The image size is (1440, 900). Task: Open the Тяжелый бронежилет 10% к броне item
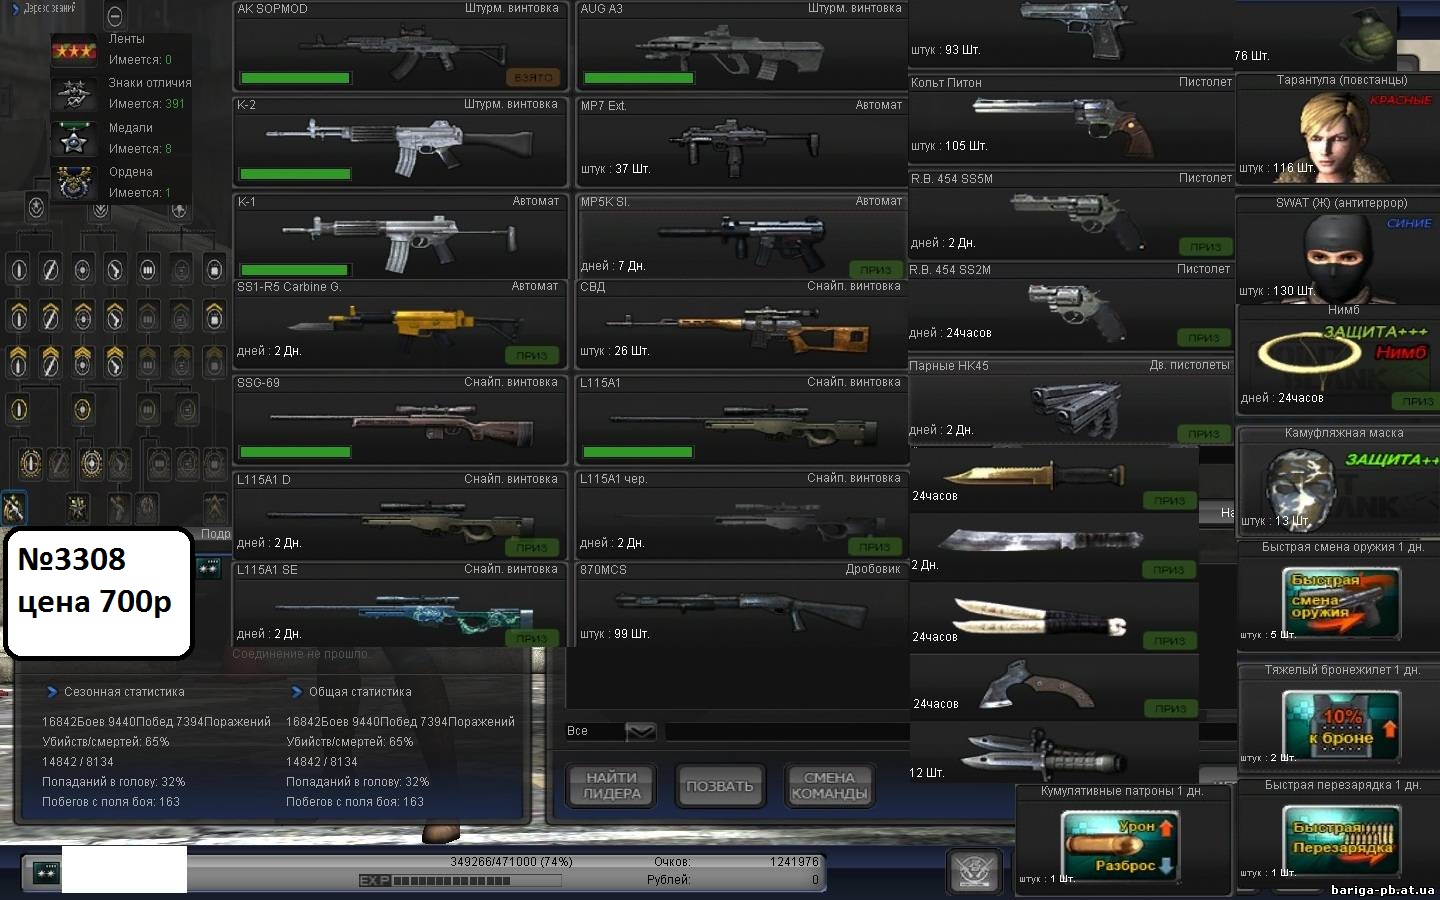click(x=1338, y=718)
